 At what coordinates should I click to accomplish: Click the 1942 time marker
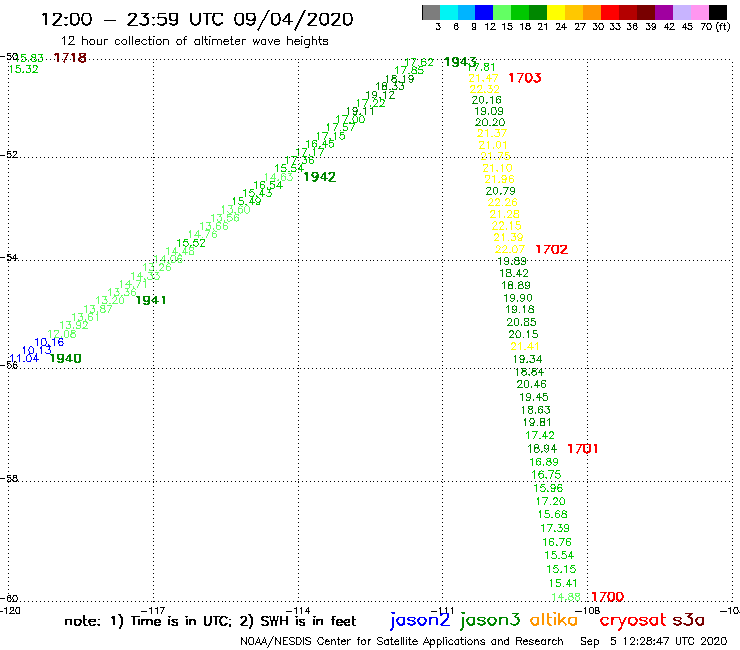pos(320,177)
